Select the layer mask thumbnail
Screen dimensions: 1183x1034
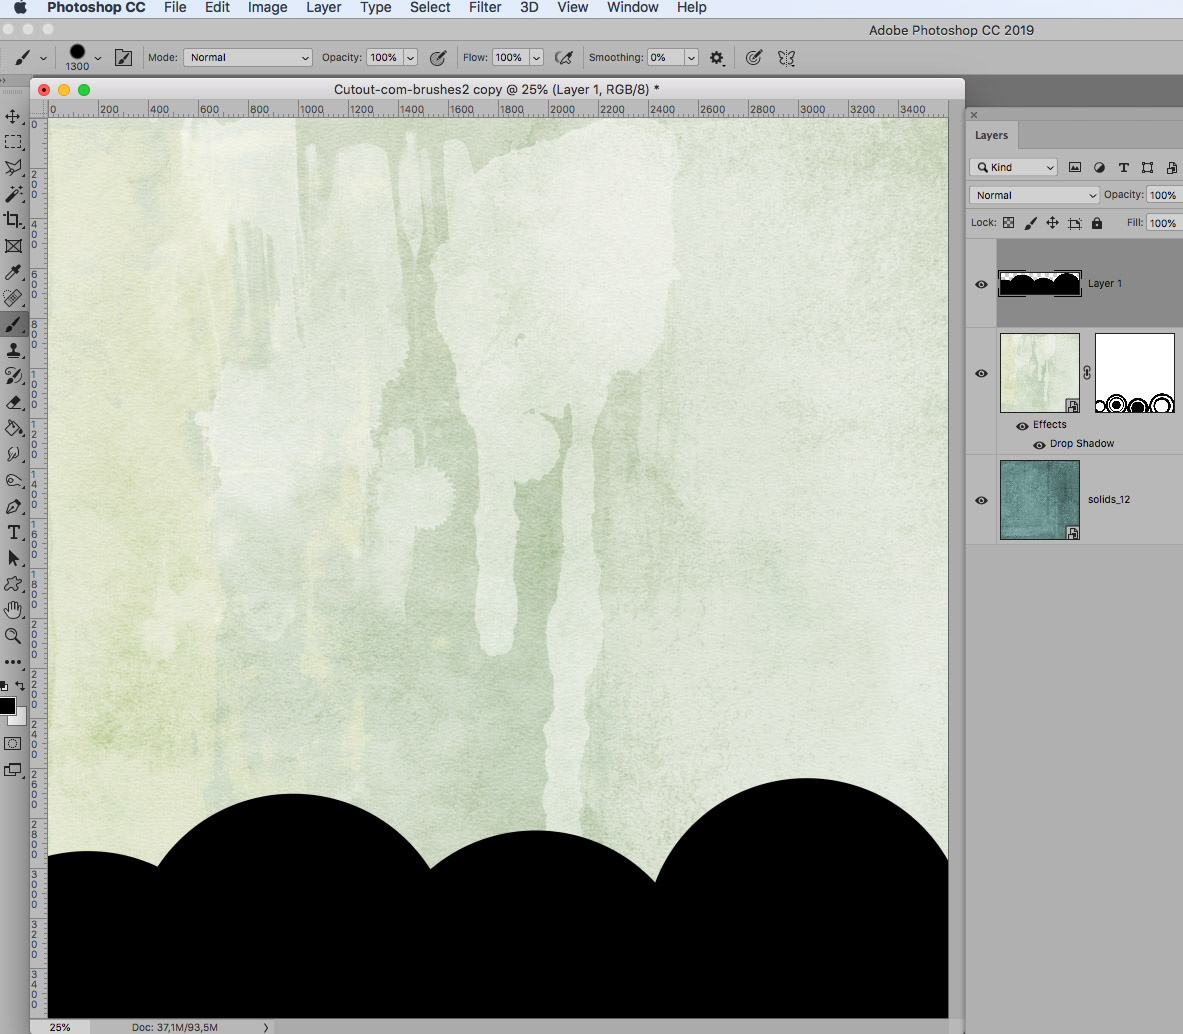click(x=1135, y=373)
